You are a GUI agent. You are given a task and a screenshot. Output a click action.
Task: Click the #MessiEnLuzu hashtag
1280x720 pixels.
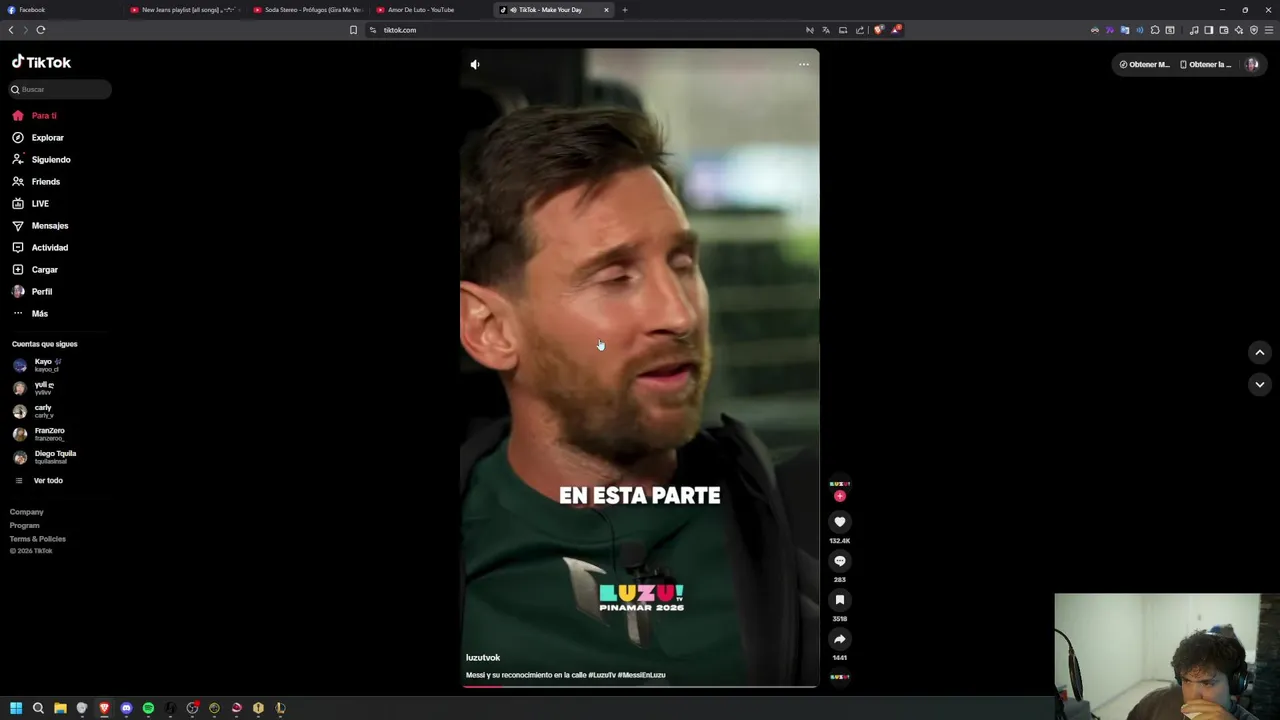tap(641, 675)
